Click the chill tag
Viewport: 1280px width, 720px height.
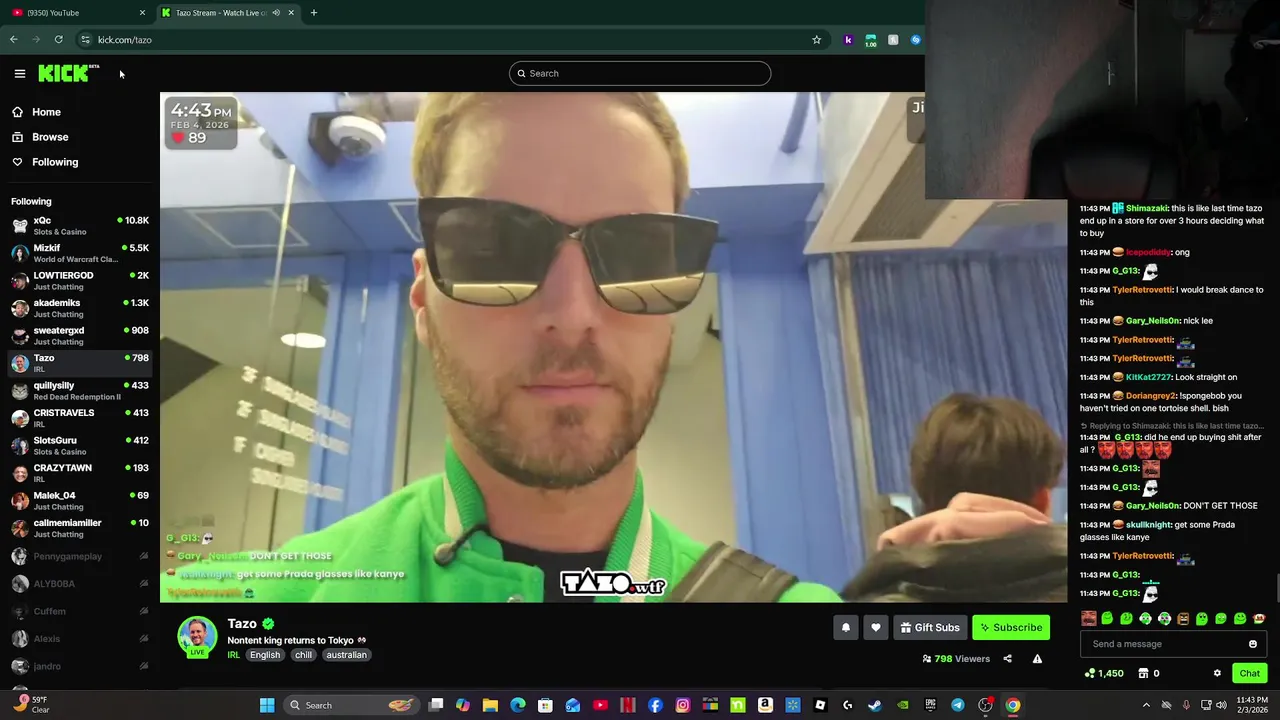point(303,655)
